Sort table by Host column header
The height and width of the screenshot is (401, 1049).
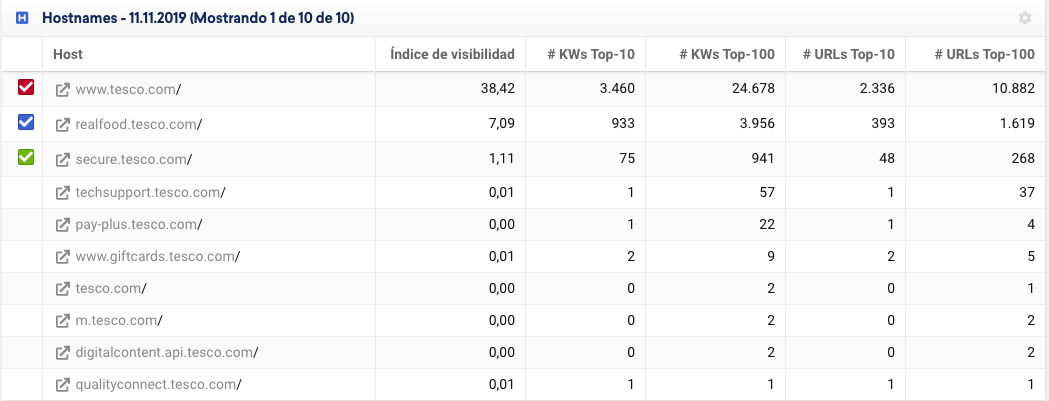tap(68, 54)
